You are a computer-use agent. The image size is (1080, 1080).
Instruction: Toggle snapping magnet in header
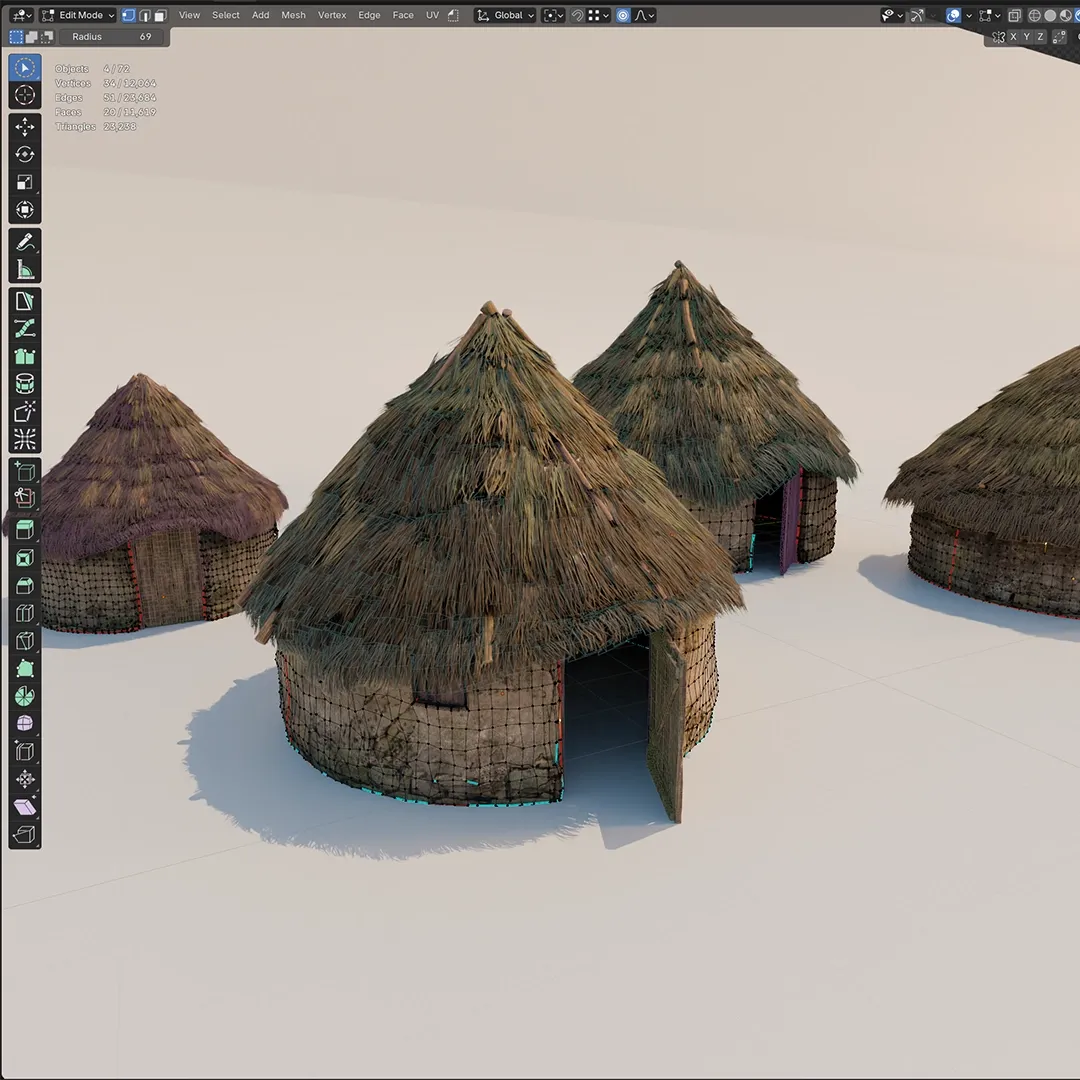577,15
